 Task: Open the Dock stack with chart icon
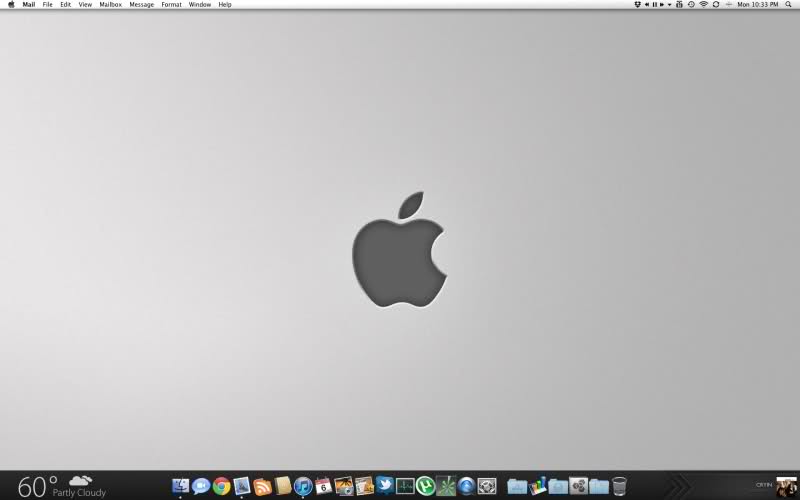coord(537,486)
